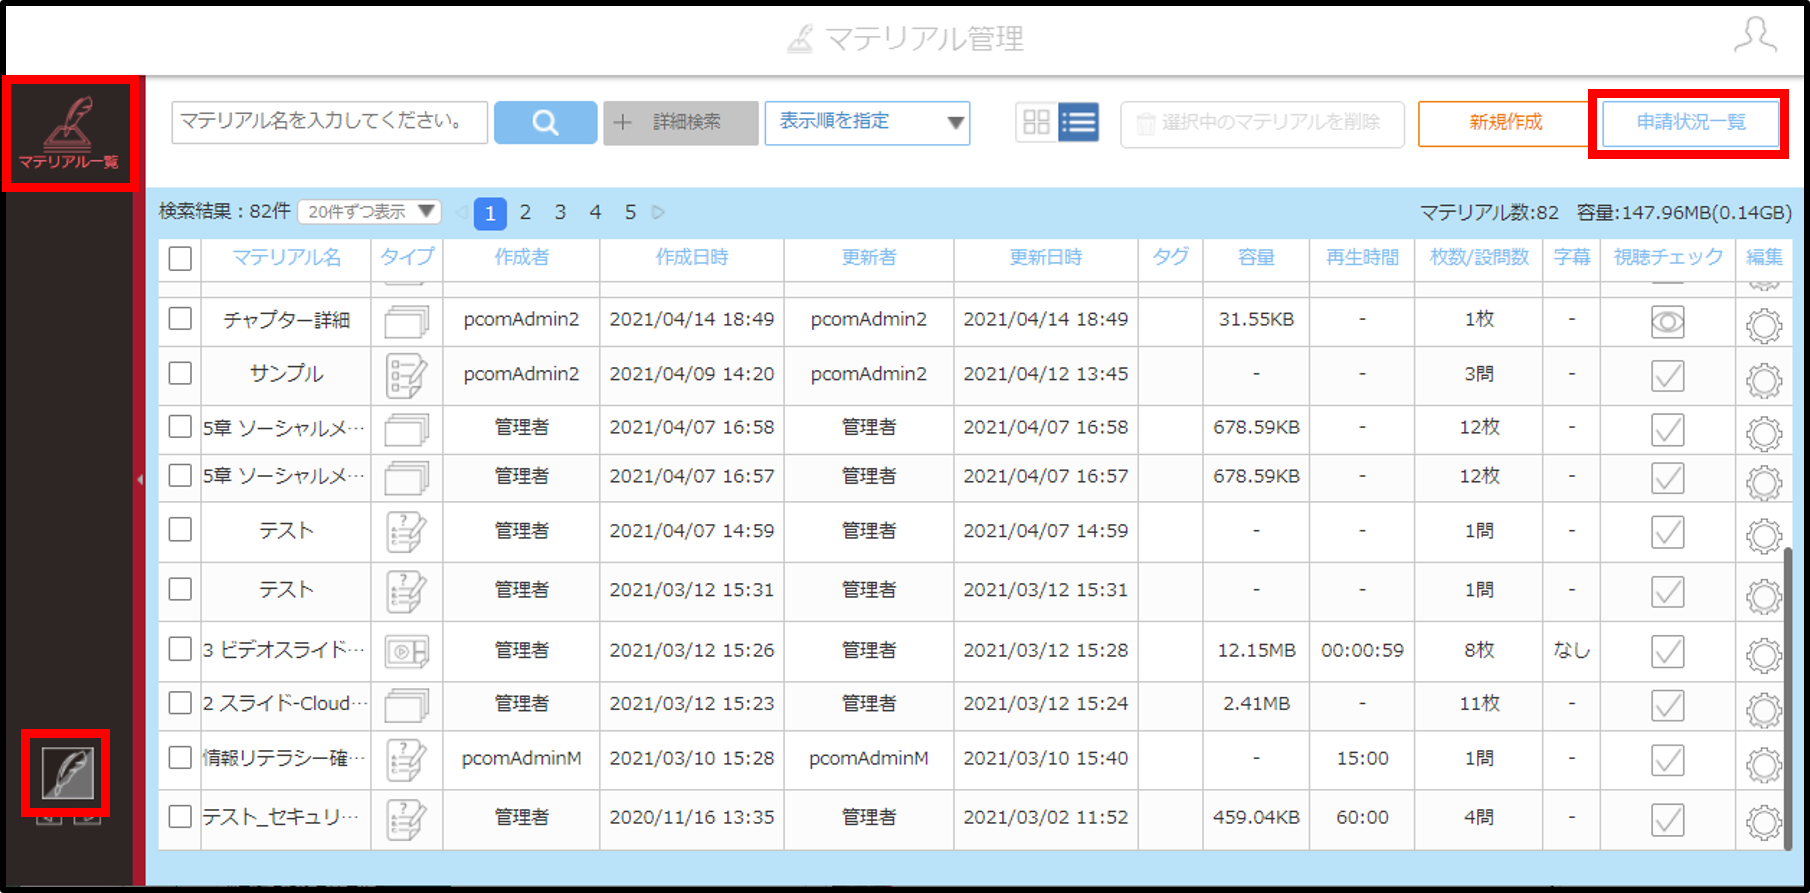Click pcomAdminM creator cell
The height and width of the screenshot is (893, 1810).
click(x=521, y=758)
